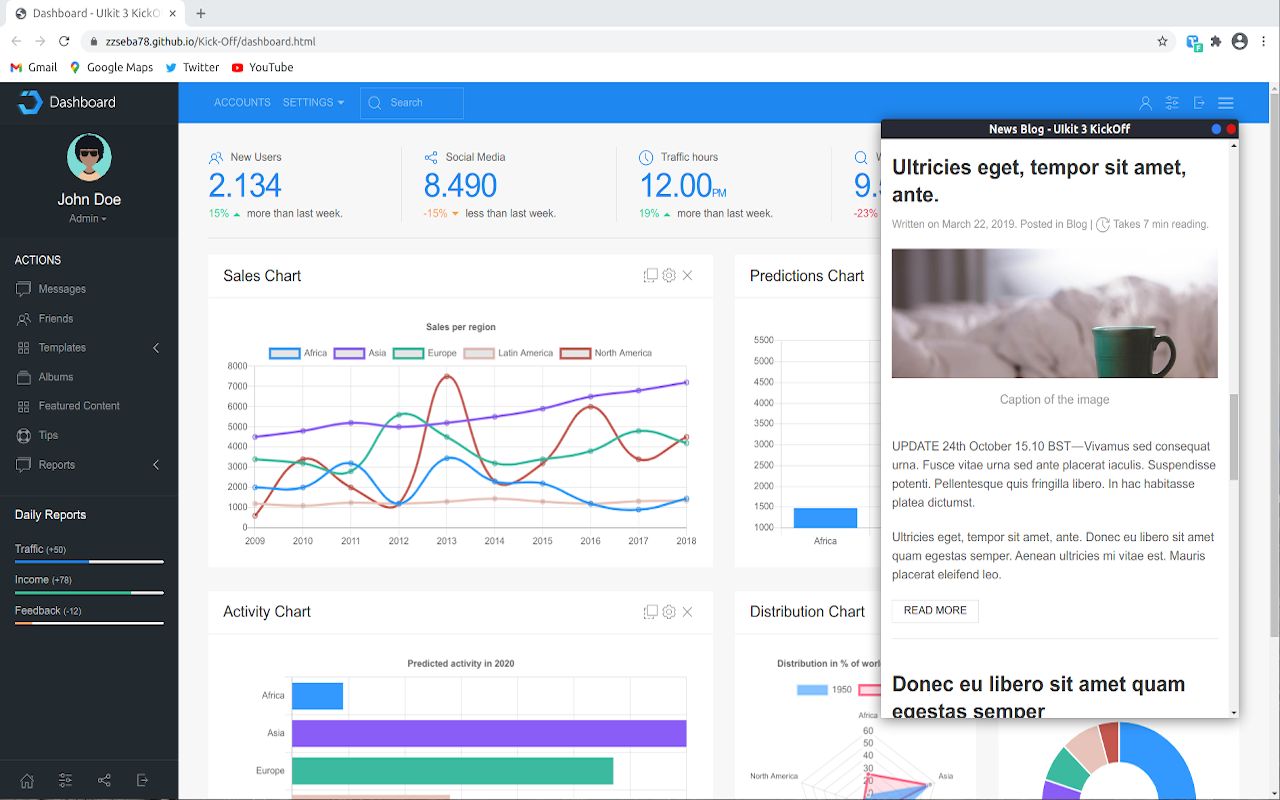This screenshot has width=1280, height=800.
Task: Click the Search input field
Action: pyautogui.click(x=422, y=103)
